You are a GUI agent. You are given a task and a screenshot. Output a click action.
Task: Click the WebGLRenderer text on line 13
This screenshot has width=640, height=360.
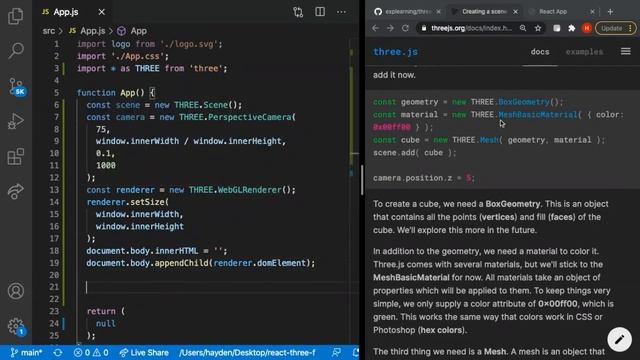coord(249,190)
